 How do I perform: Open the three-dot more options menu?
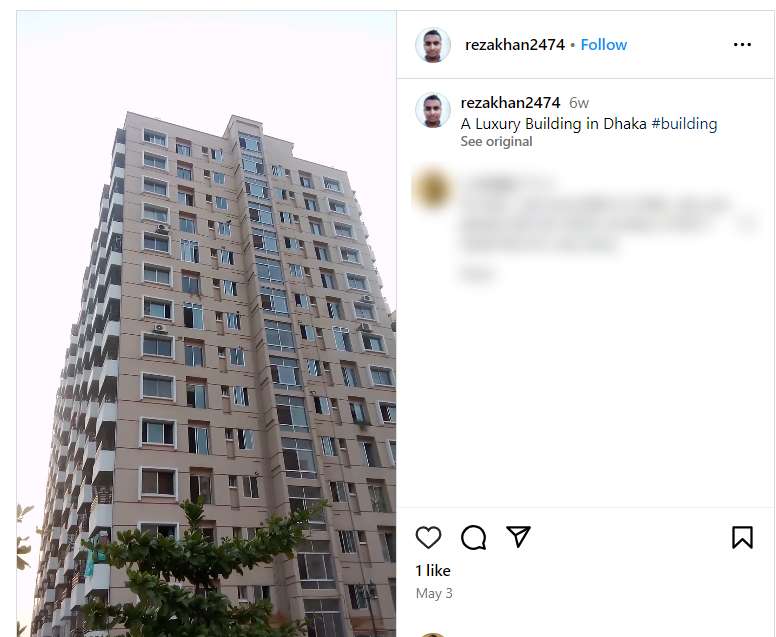[742, 45]
